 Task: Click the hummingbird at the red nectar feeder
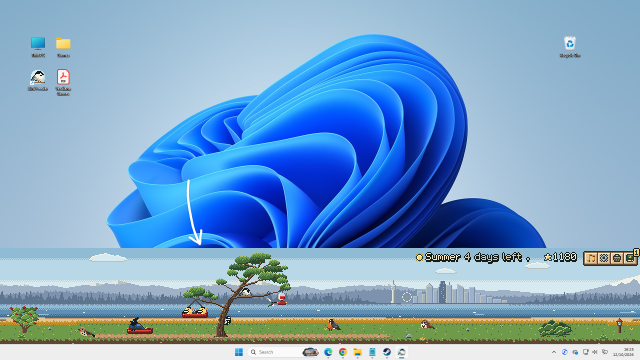[x=272, y=302]
